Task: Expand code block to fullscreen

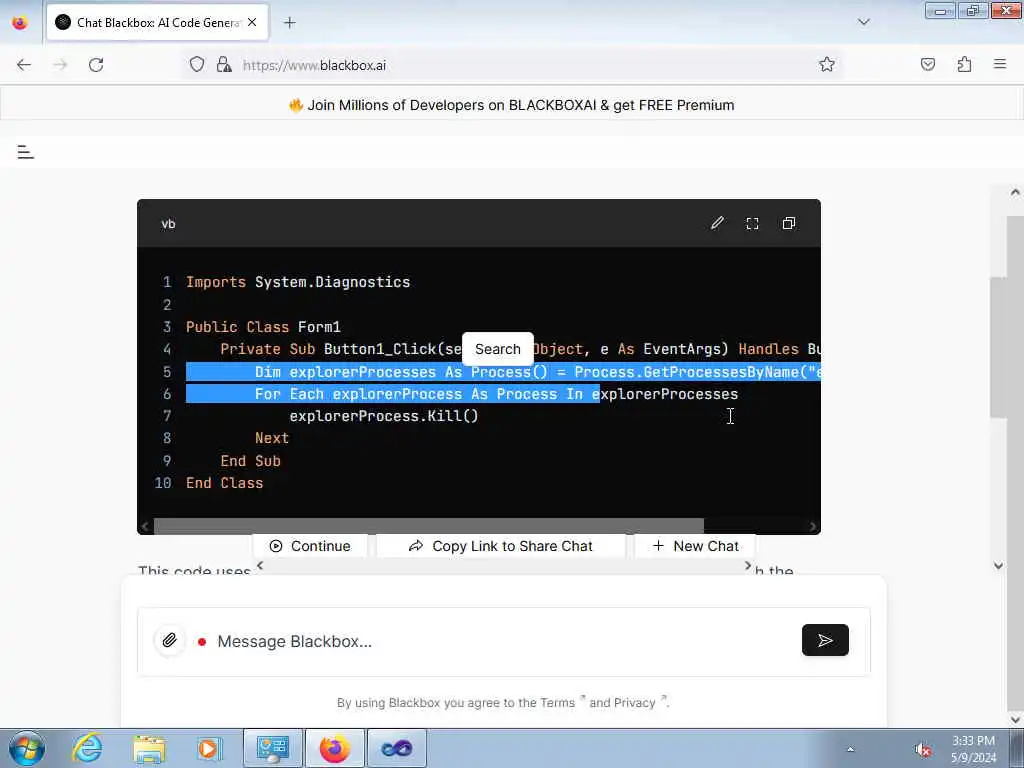Action: 752,223
